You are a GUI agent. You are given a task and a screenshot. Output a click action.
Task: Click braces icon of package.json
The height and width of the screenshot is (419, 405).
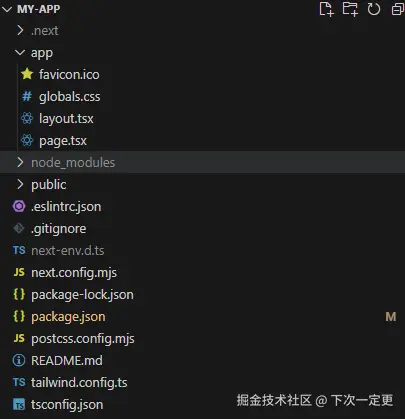click(19, 316)
